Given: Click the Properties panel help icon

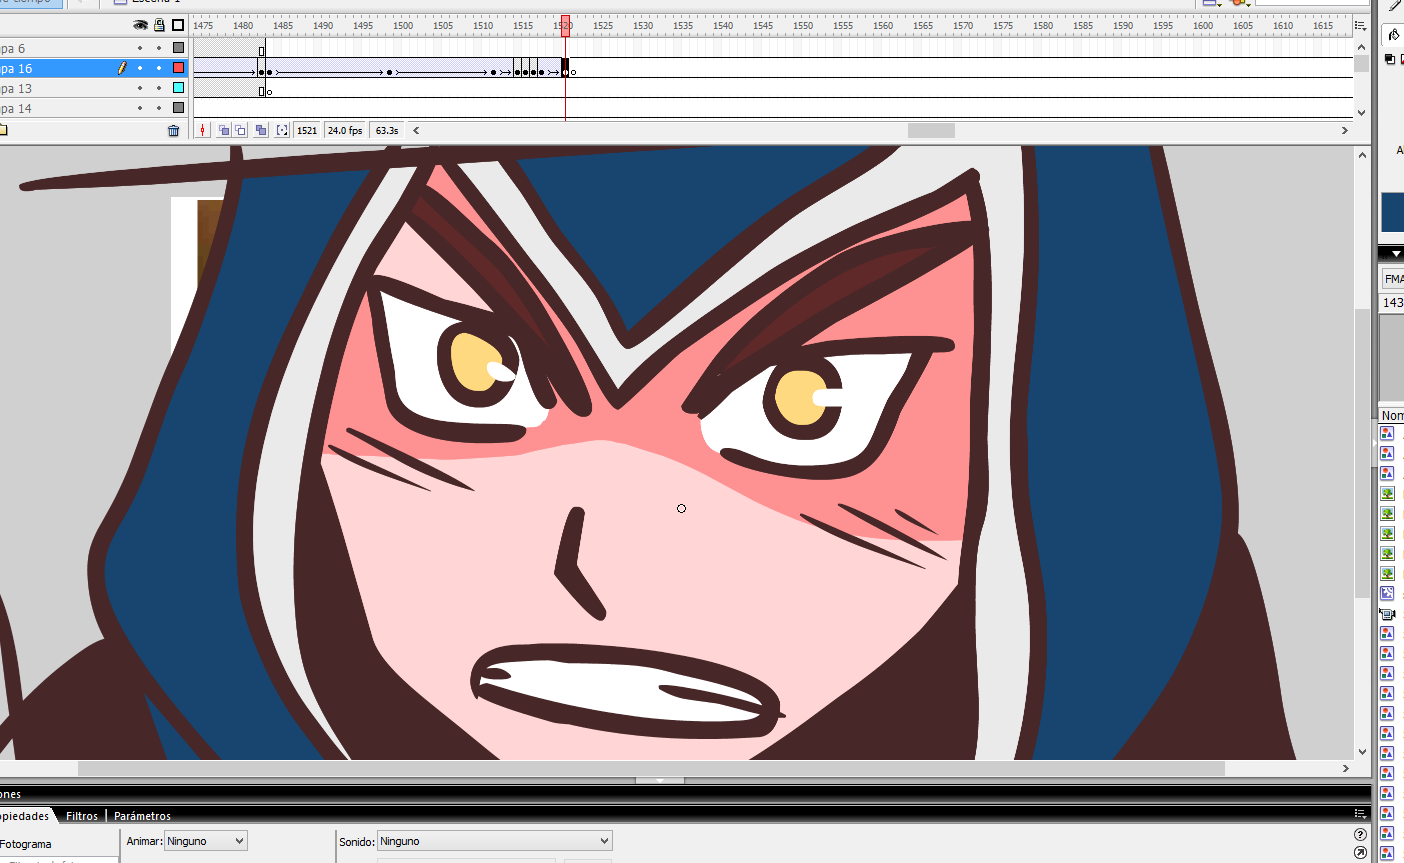Looking at the screenshot, I should coord(1360,834).
